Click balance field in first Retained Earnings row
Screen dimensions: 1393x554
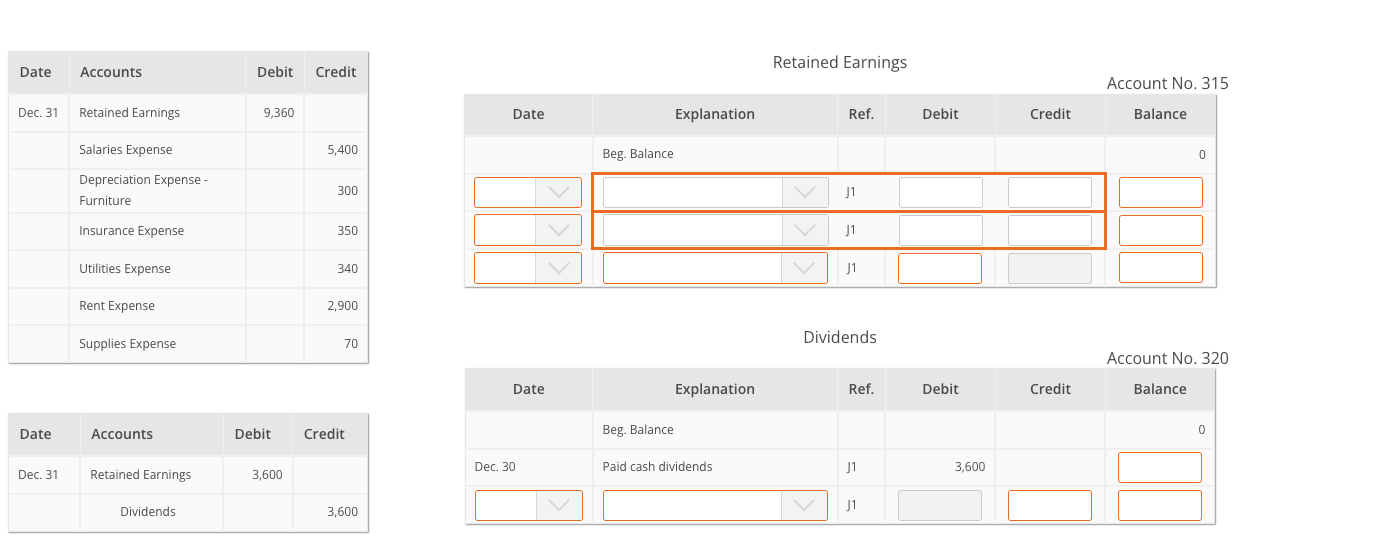click(x=1160, y=192)
